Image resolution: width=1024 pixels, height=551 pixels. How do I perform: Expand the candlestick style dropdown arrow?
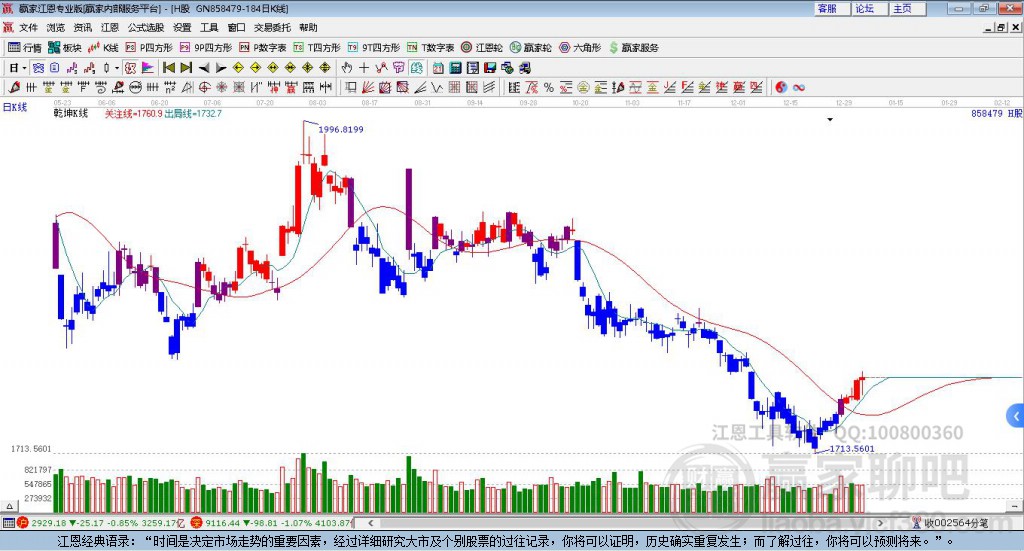coord(116,68)
